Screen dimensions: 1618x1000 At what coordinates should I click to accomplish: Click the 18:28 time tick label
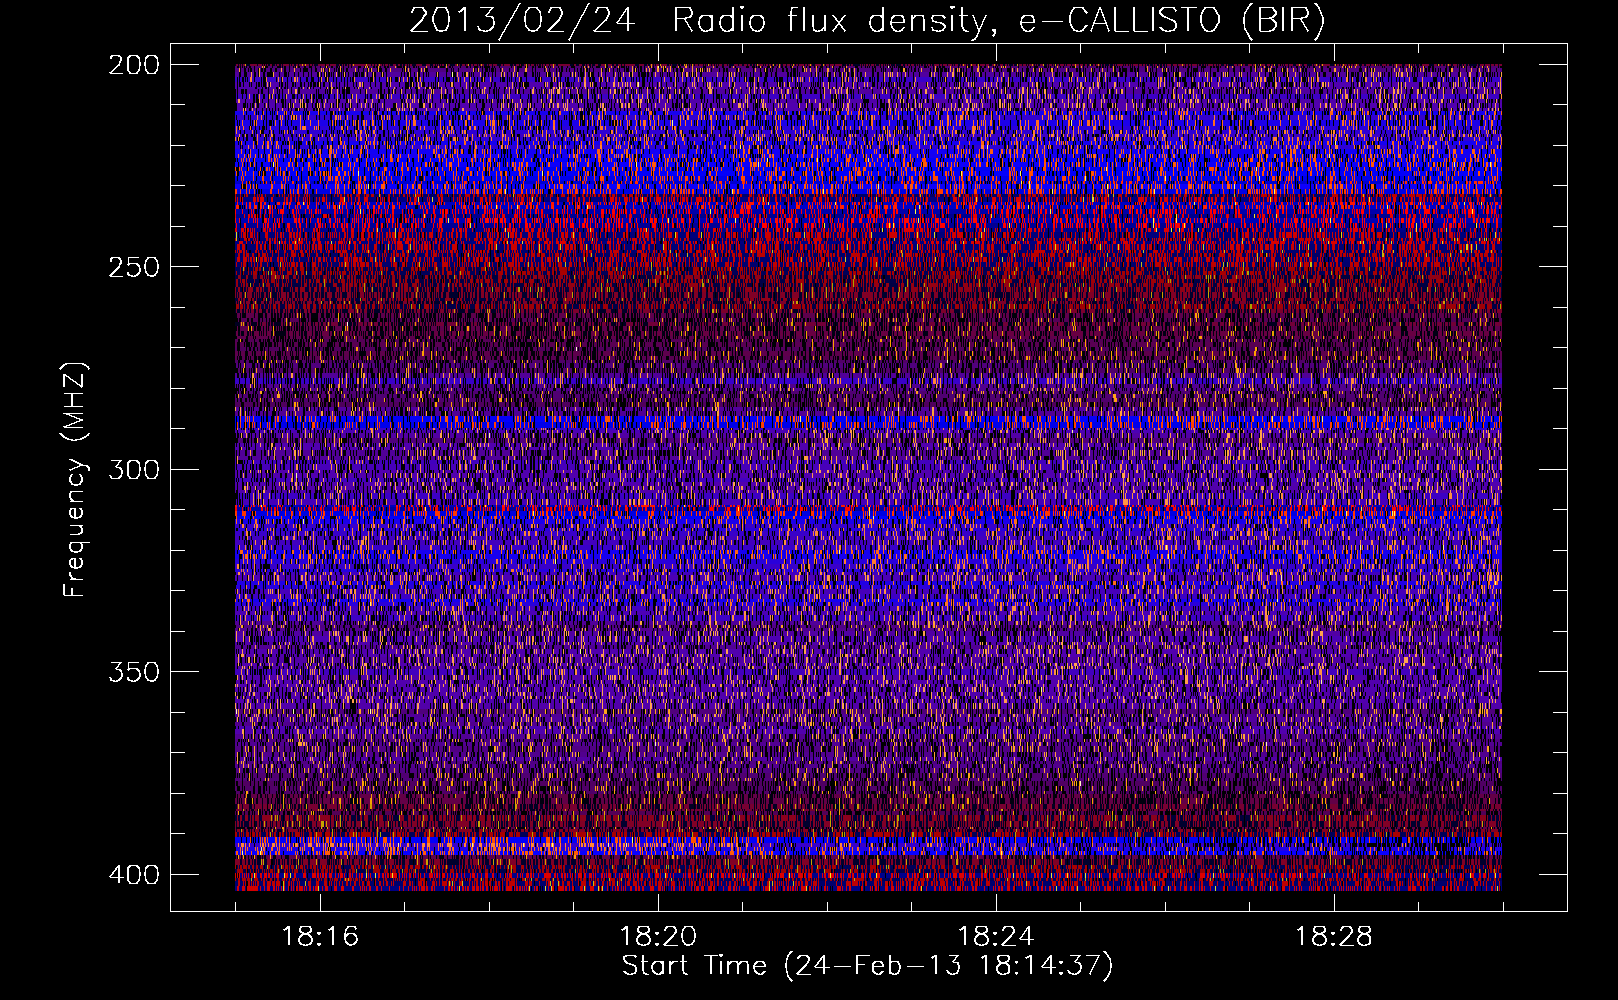coord(1334,937)
